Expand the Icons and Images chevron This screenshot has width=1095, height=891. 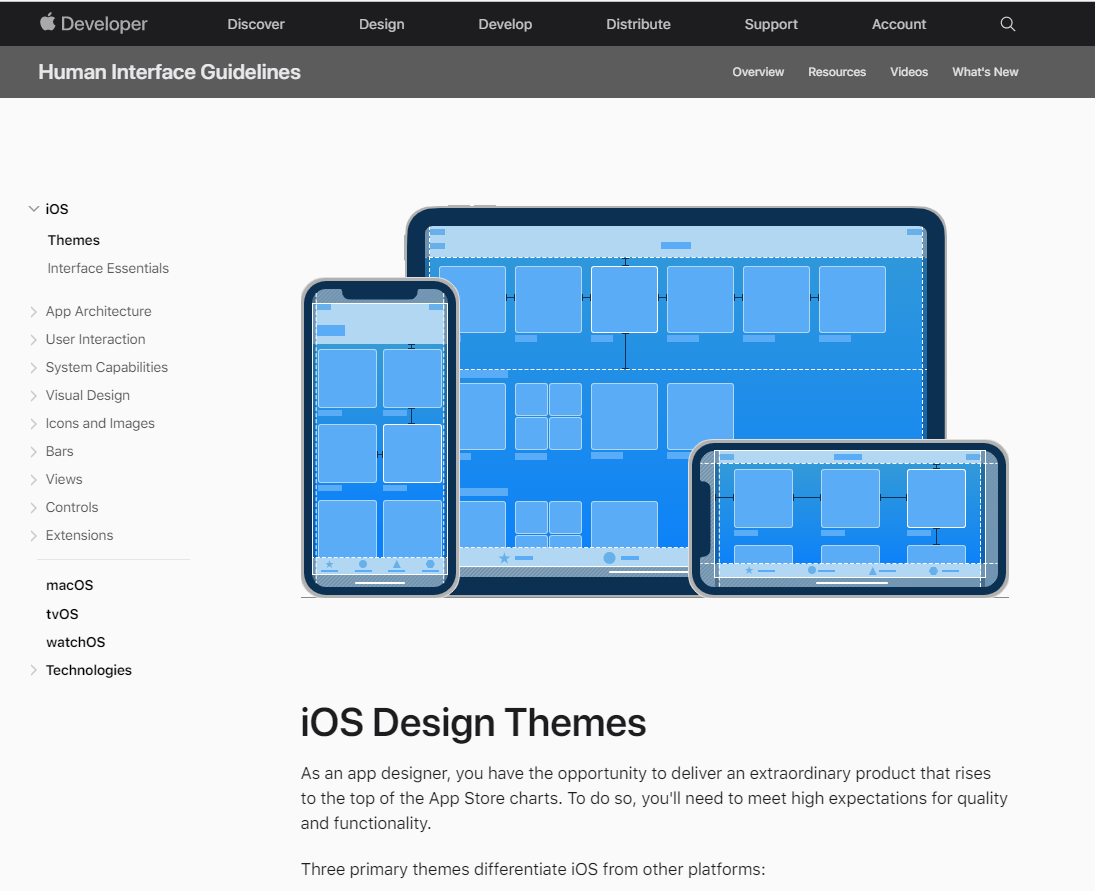click(x=33, y=423)
